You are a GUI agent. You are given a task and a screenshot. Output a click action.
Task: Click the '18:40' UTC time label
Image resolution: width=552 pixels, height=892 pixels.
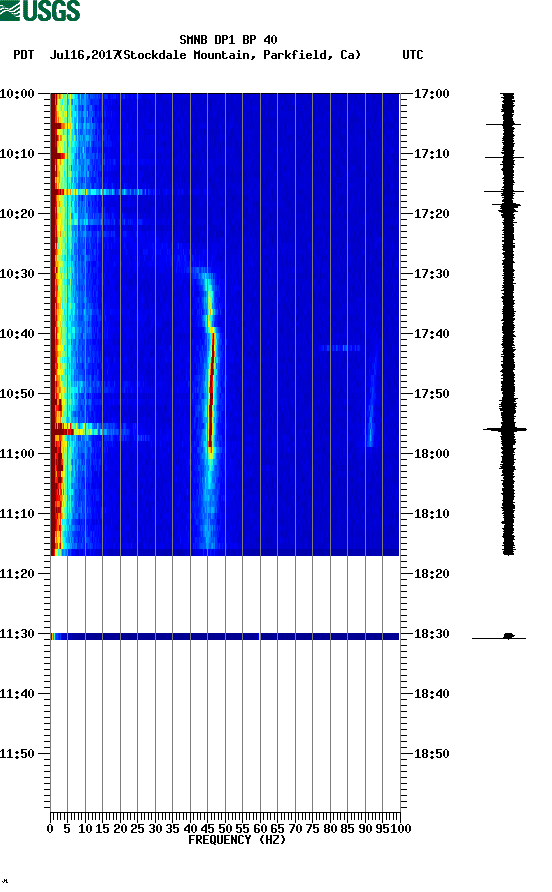431,693
